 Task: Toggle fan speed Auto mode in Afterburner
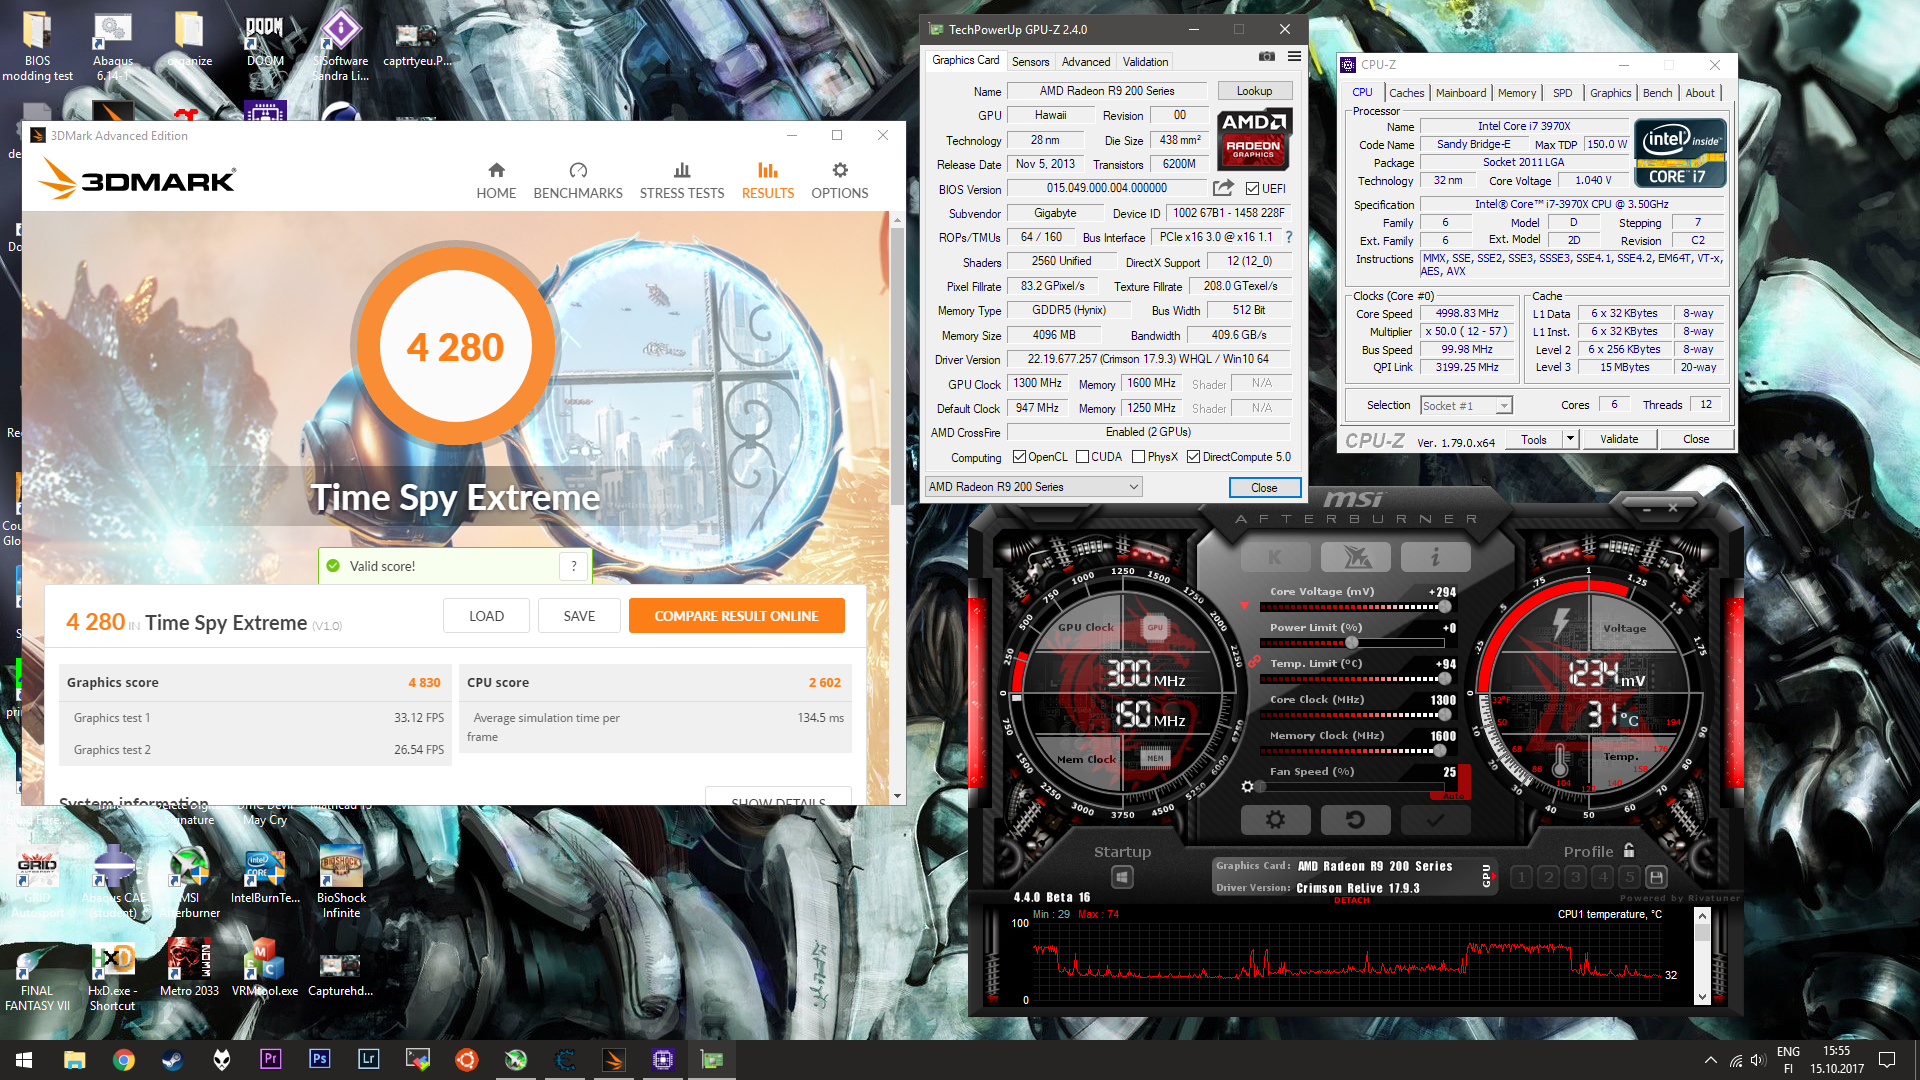[1453, 796]
